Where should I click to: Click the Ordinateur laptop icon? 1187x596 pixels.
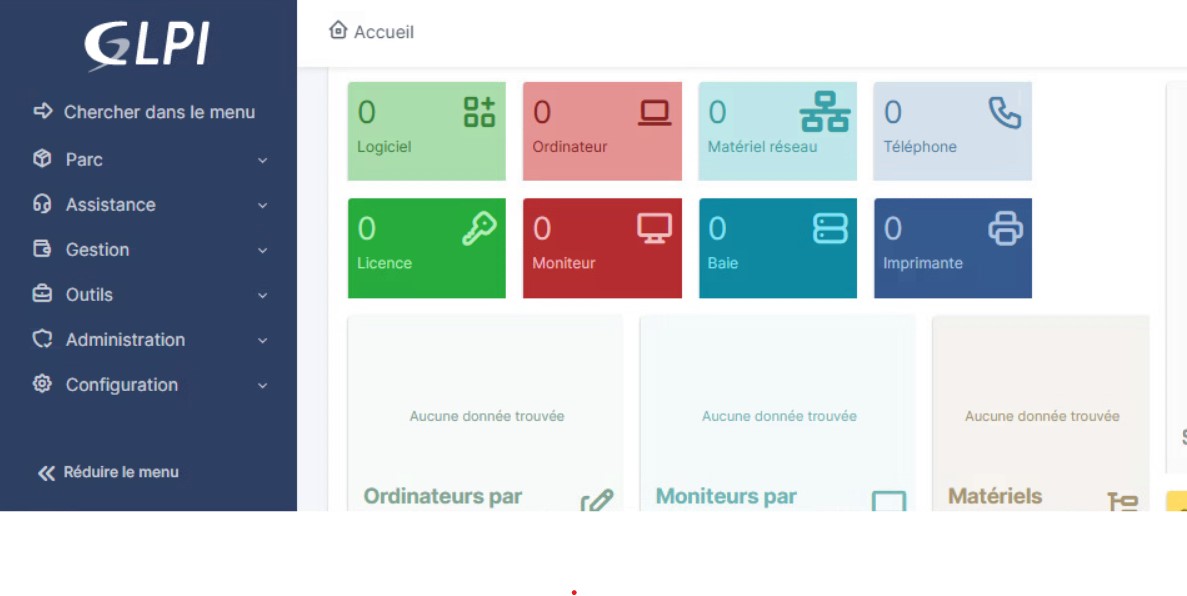(x=654, y=113)
